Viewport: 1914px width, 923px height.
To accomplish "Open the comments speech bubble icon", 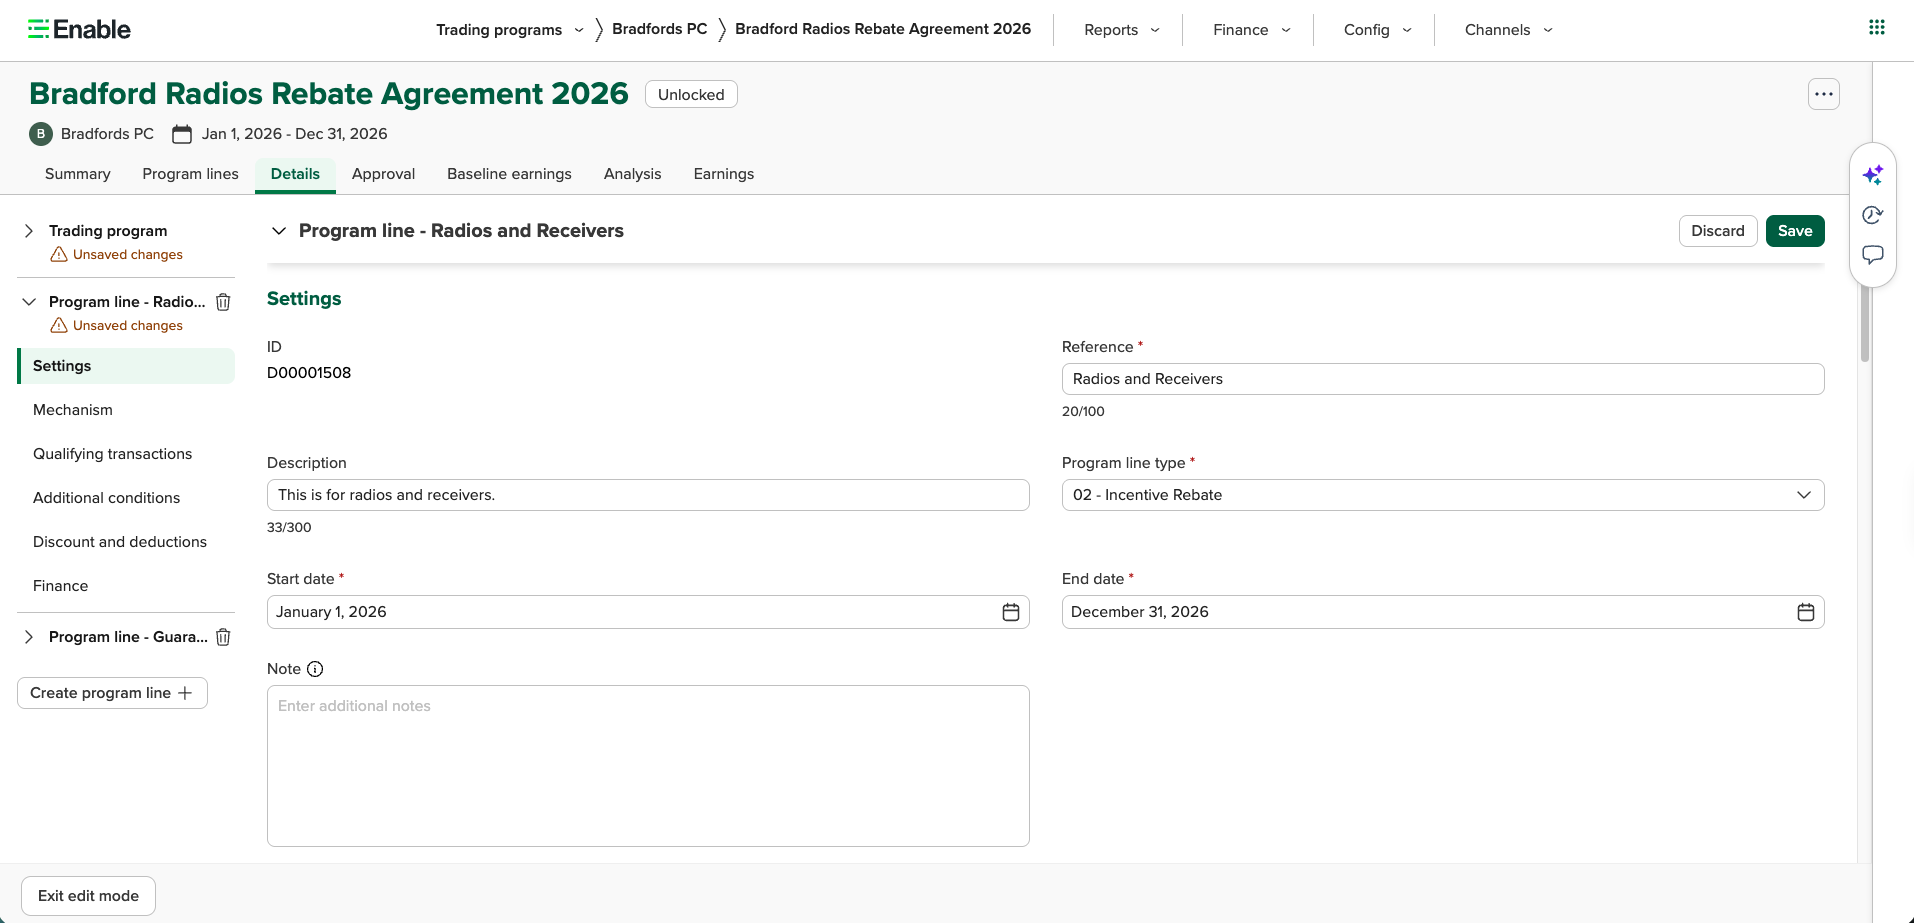I will tap(1873, 255).
